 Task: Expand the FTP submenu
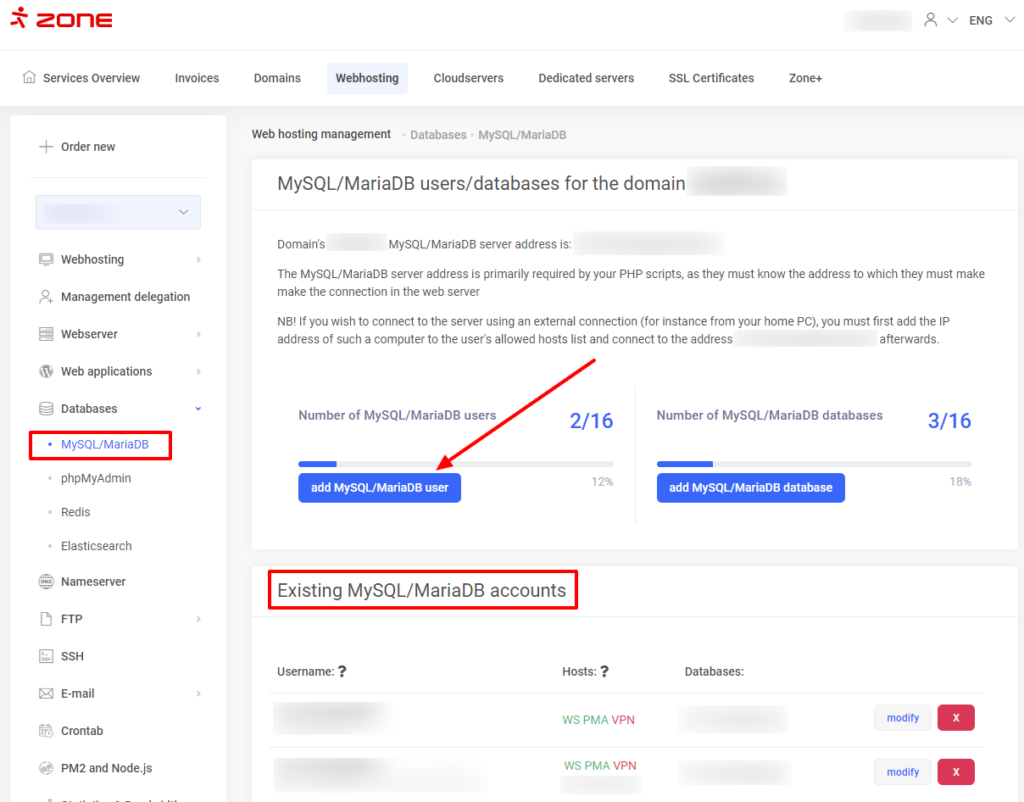(x=198, y=619)
